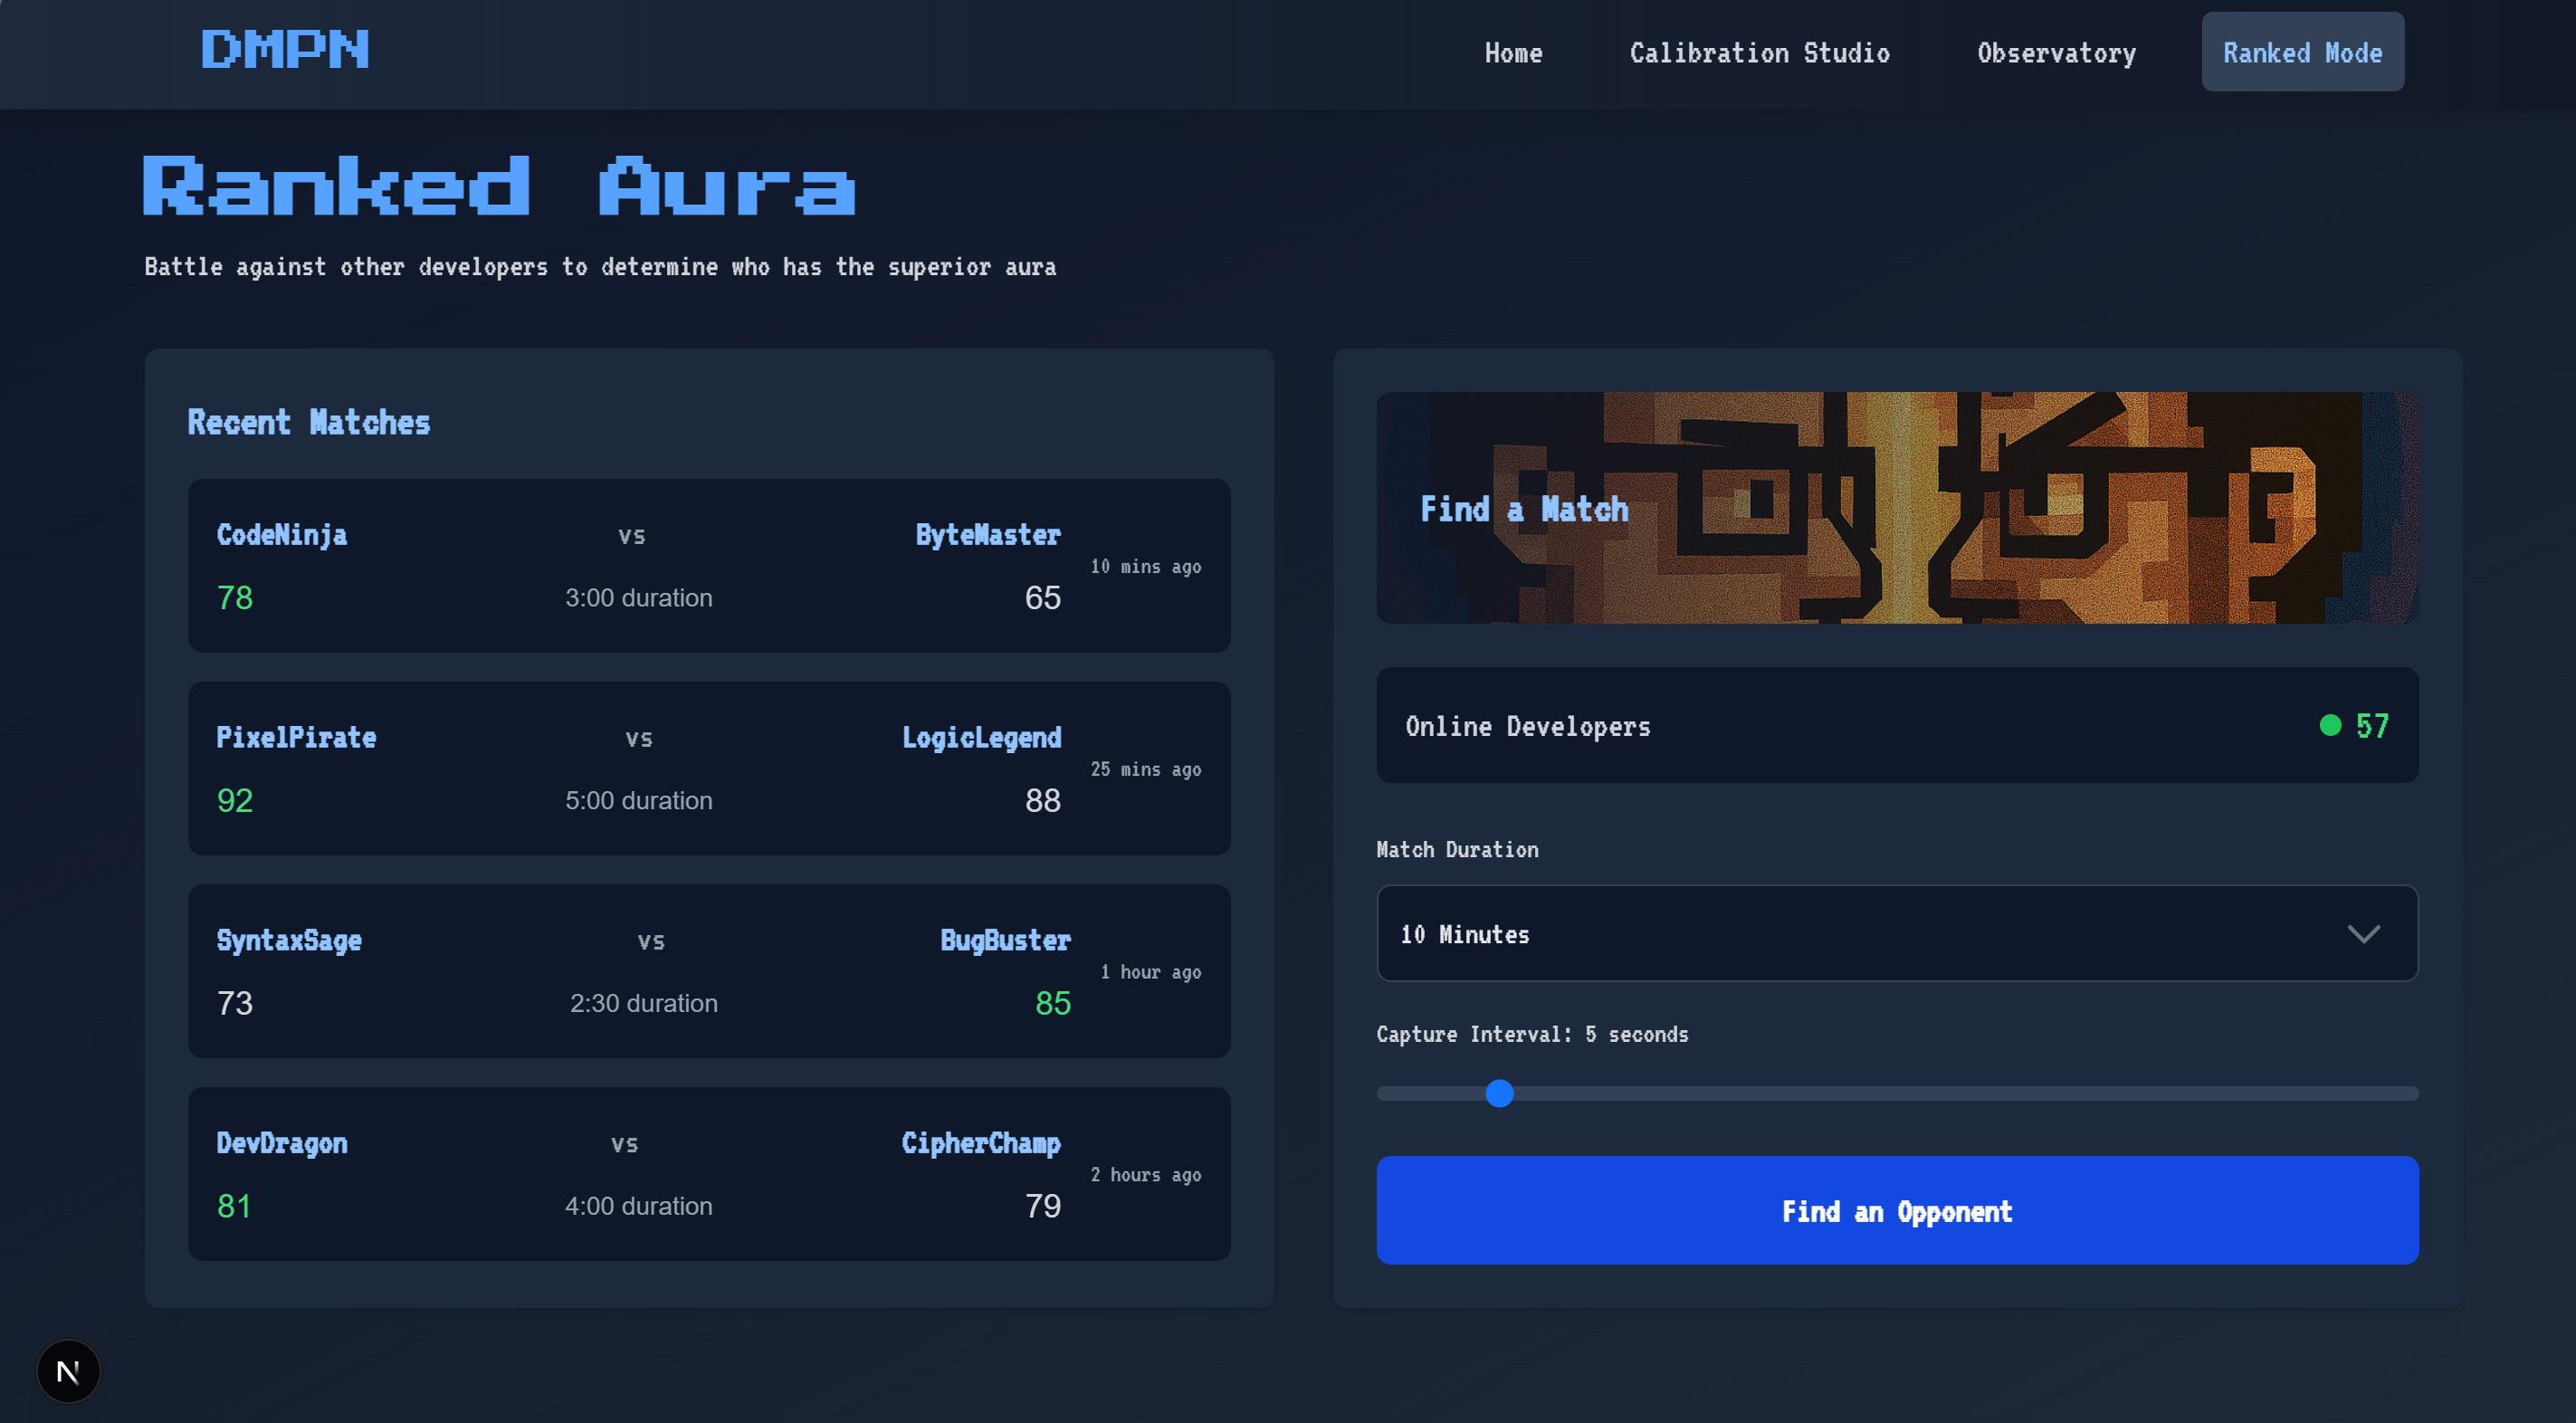Navigate to the Observatory page
The height and width of the screenshot is (1423, 2576).
tap(2056, 53)
